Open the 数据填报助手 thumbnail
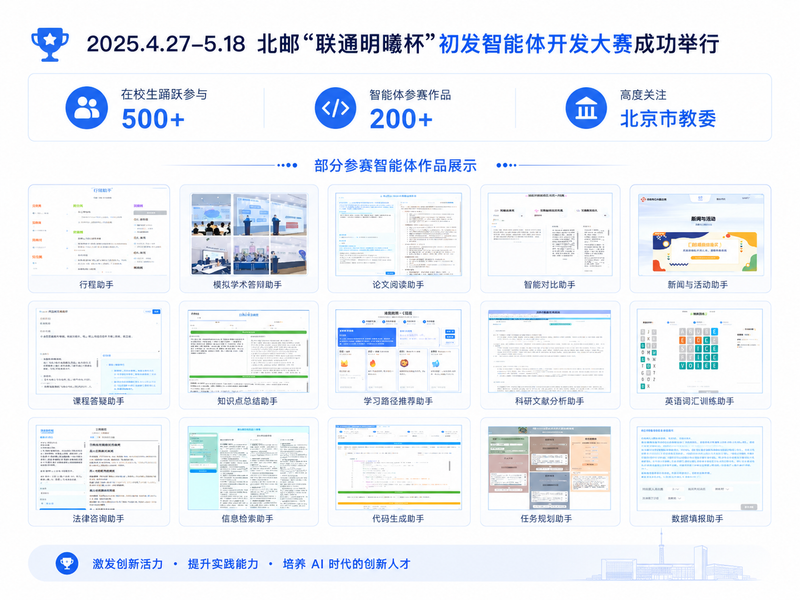 pyautogui.click(x=701, y=467)
